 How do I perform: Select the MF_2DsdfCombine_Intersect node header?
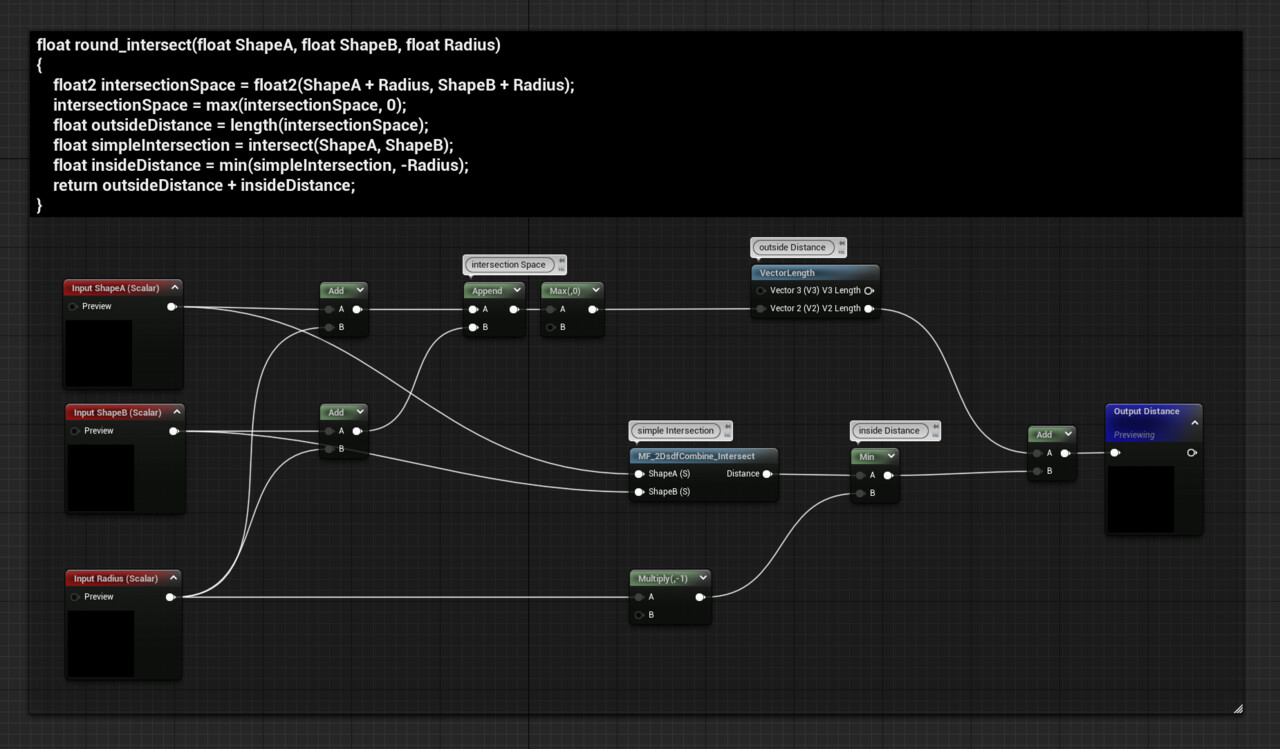[x=701, y=455]
